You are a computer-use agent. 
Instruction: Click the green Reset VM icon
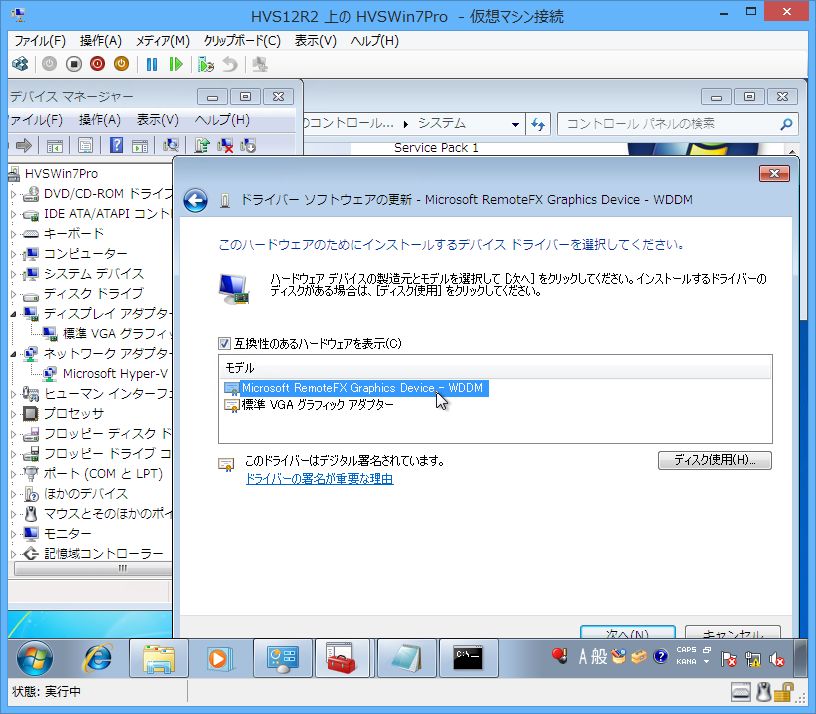point(176,65)
